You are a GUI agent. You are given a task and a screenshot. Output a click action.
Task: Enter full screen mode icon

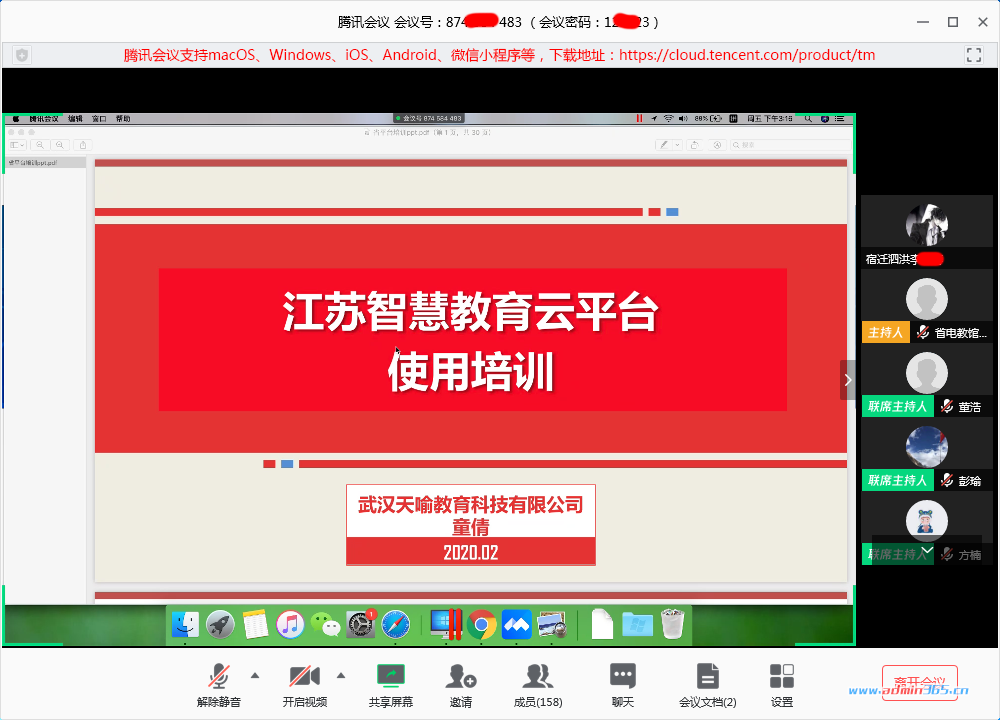974,55
